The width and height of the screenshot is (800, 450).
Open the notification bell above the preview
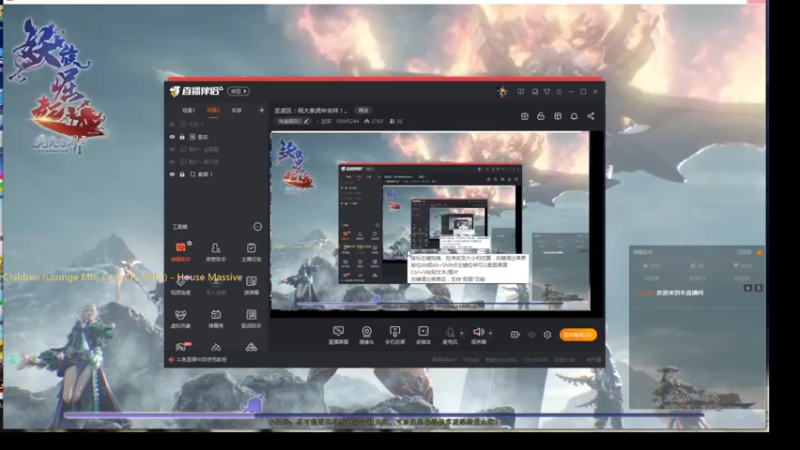(574, 116)
